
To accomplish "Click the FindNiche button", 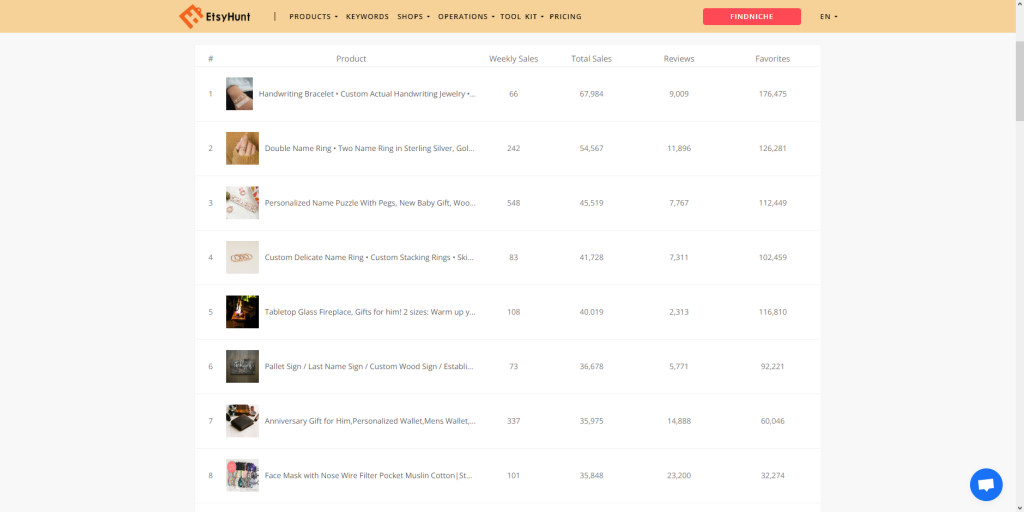I will 751,17.
